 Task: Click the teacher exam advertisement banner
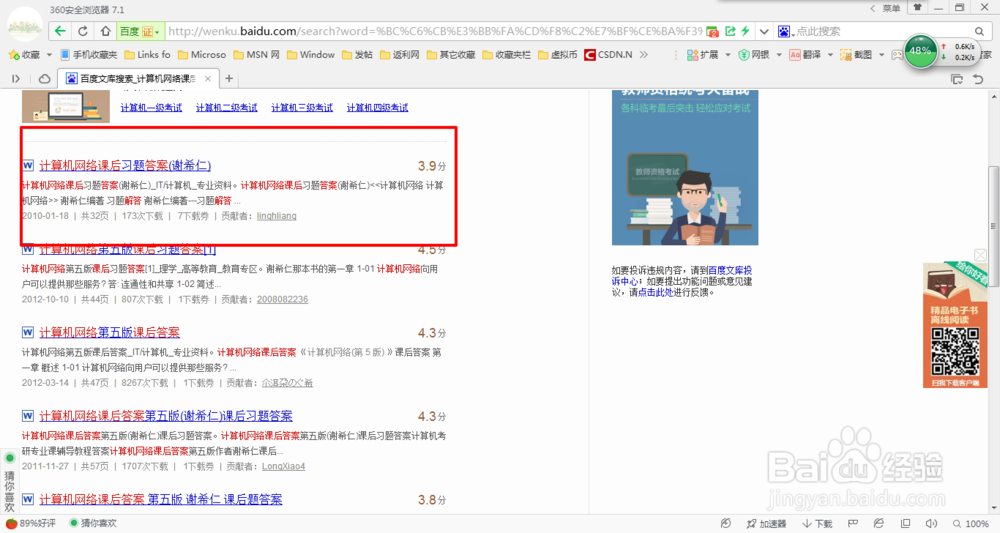click(x=685, y=167)
